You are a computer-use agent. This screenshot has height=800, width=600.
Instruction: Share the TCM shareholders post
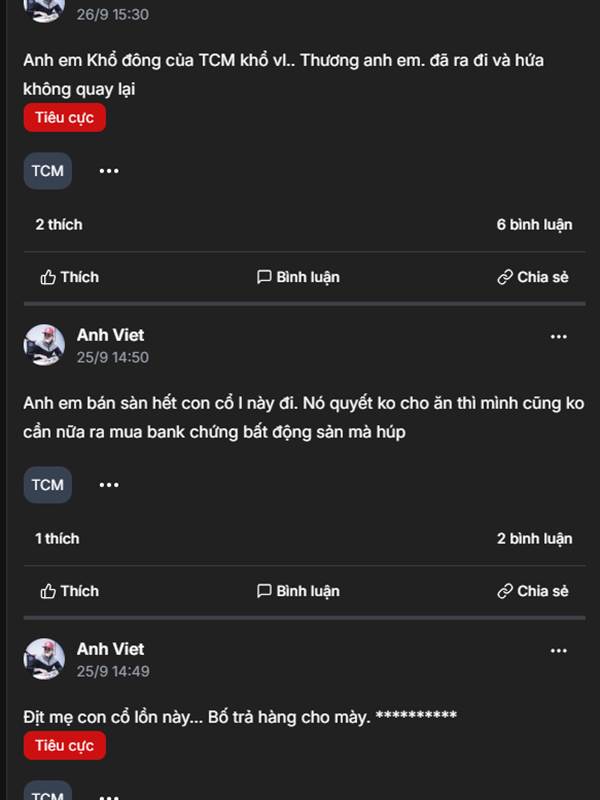coord(533,277)
